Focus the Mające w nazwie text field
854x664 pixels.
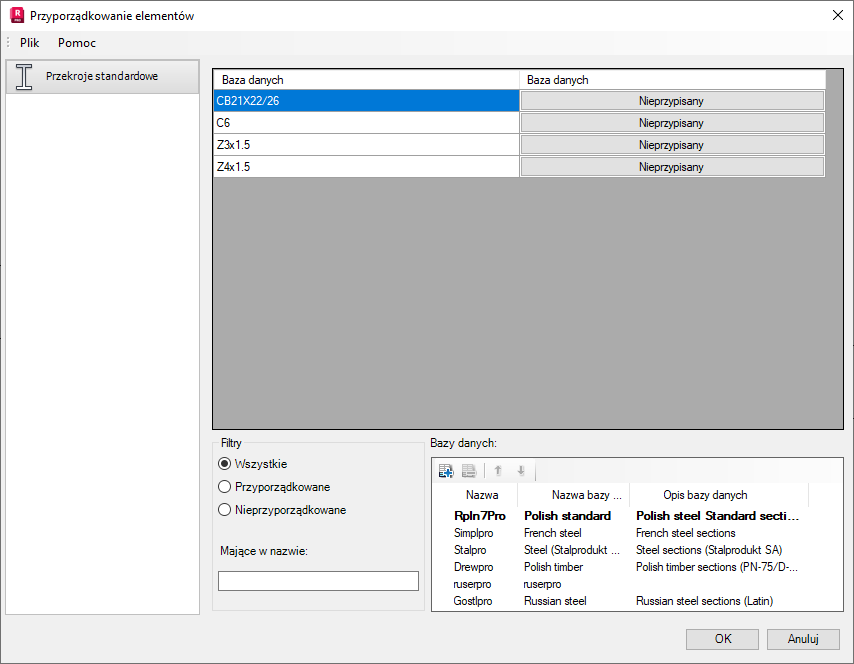click(318, 581)
